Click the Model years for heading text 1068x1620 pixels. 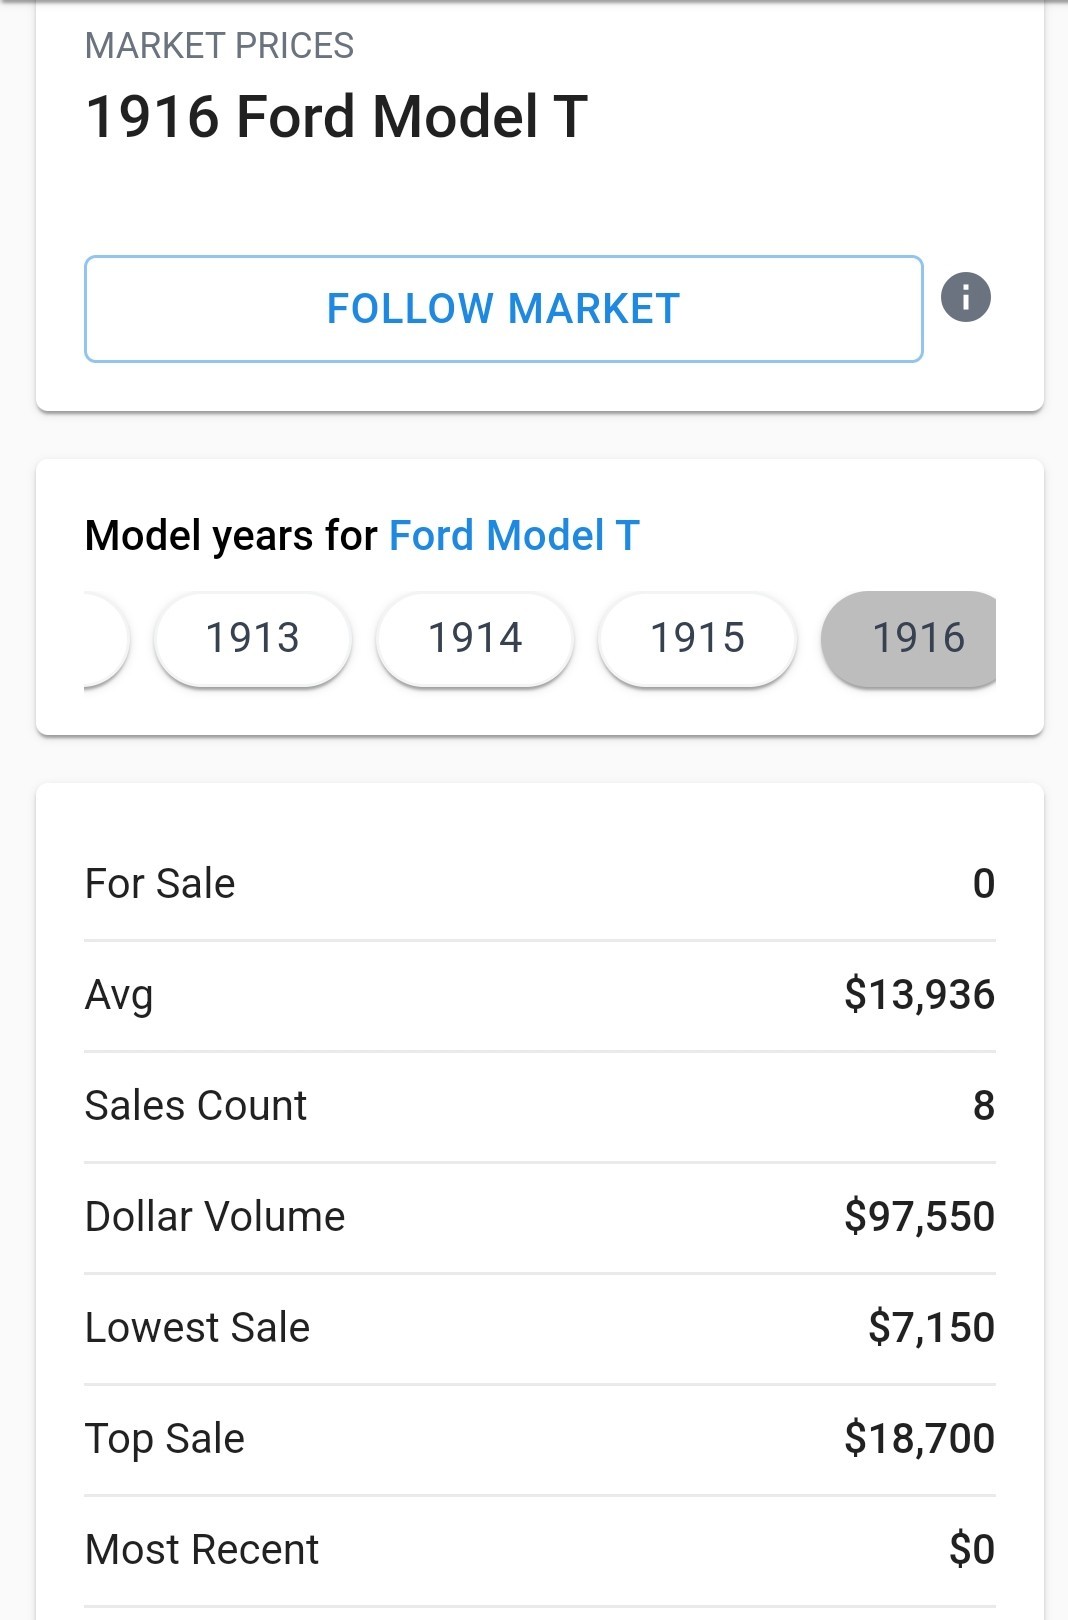point(231,535)
